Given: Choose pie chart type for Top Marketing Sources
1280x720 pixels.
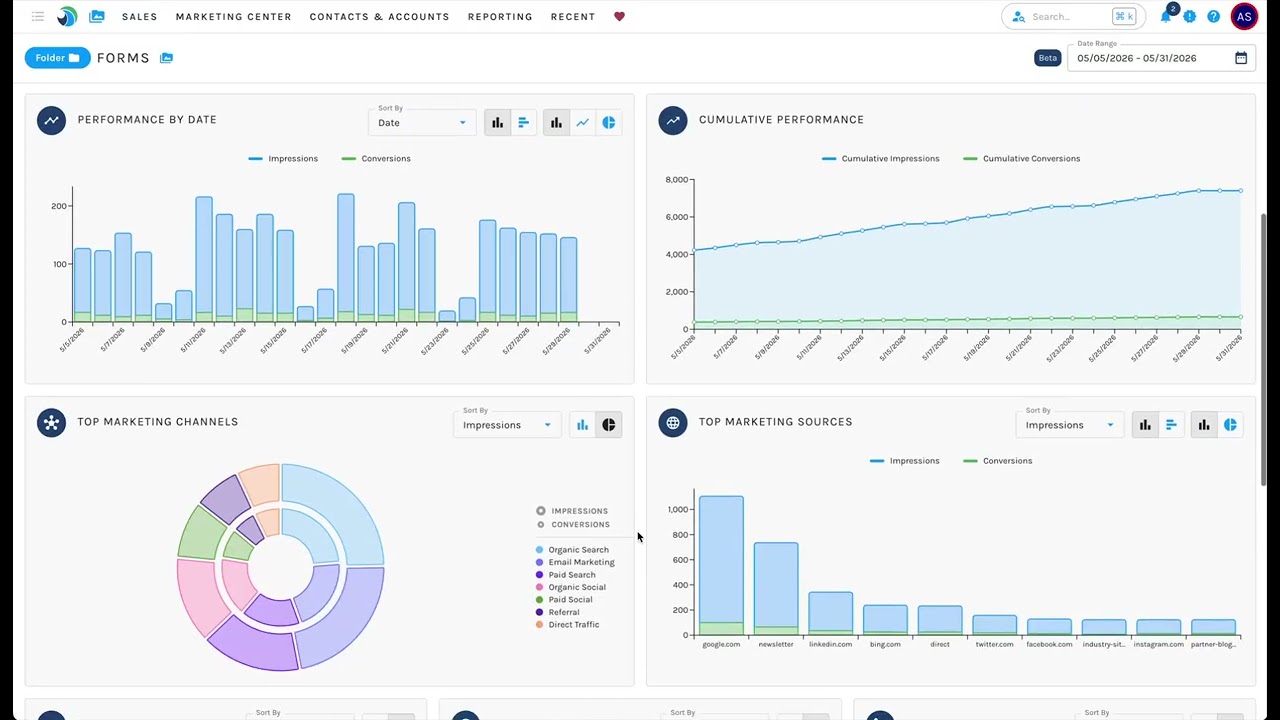Looking at the screenshot, I should click(1230, 425).
